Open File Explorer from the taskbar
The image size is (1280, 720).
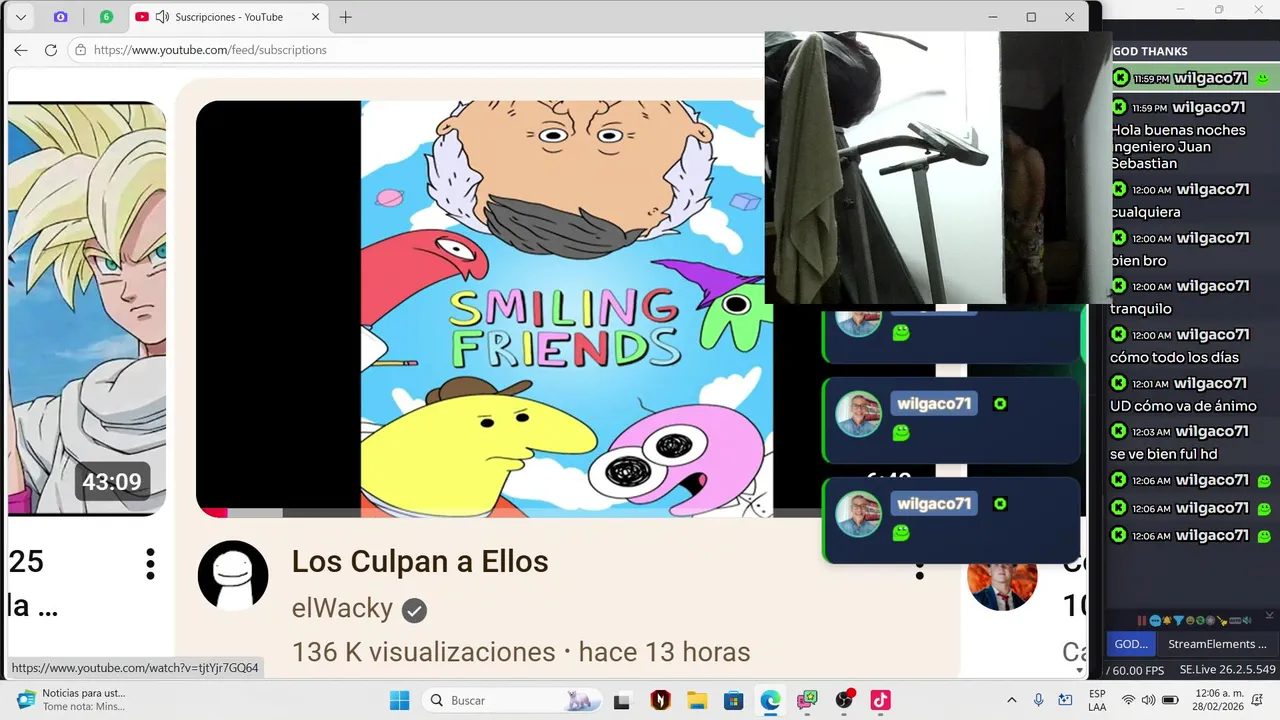[x=697, y=700]
